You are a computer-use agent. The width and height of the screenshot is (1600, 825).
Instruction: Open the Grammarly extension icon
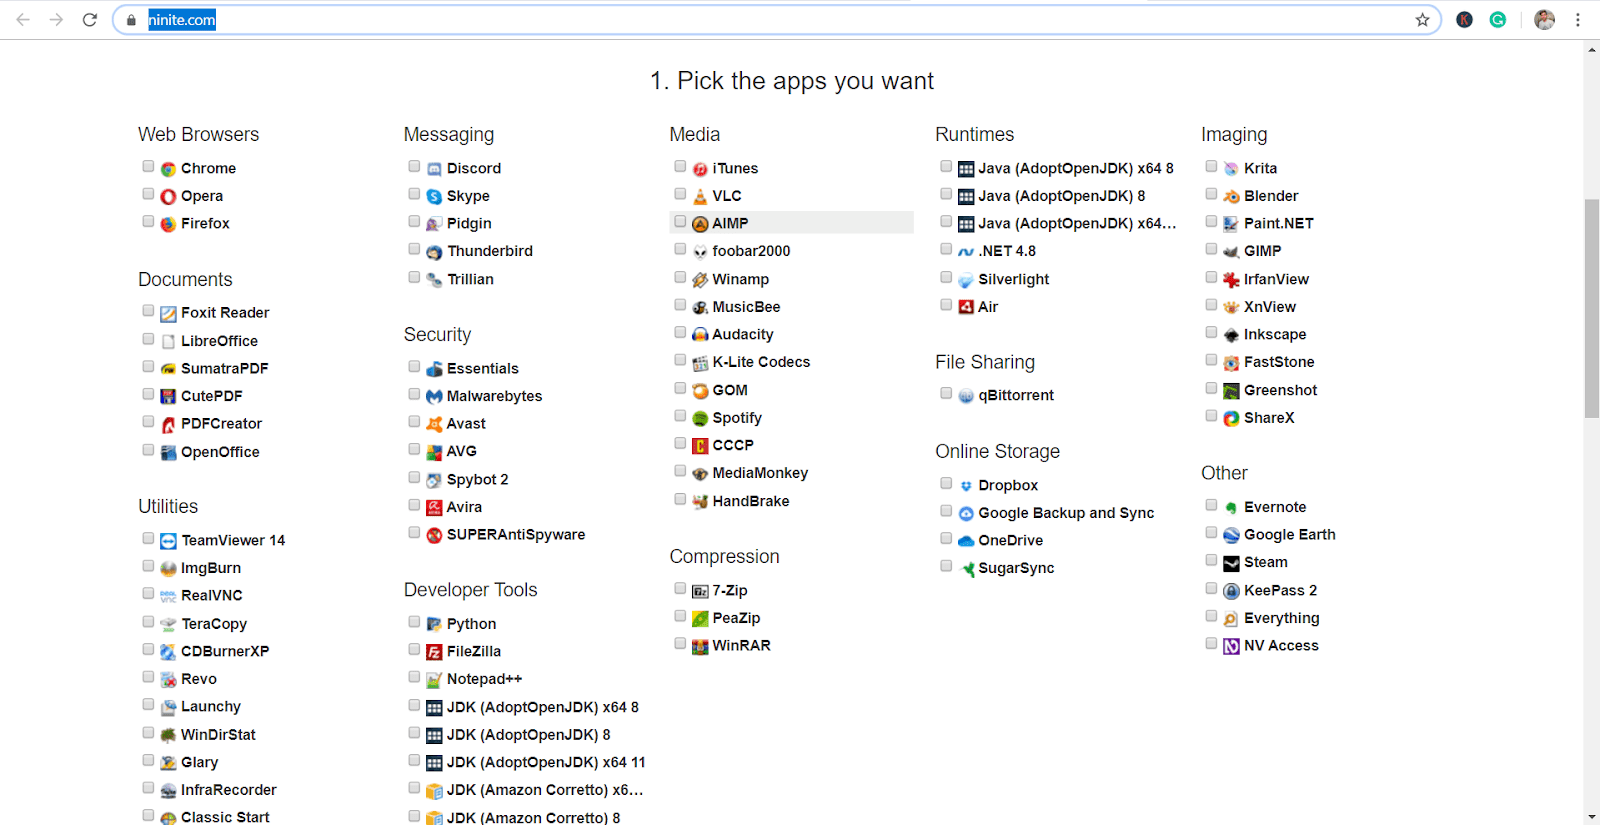(1497, 20)
